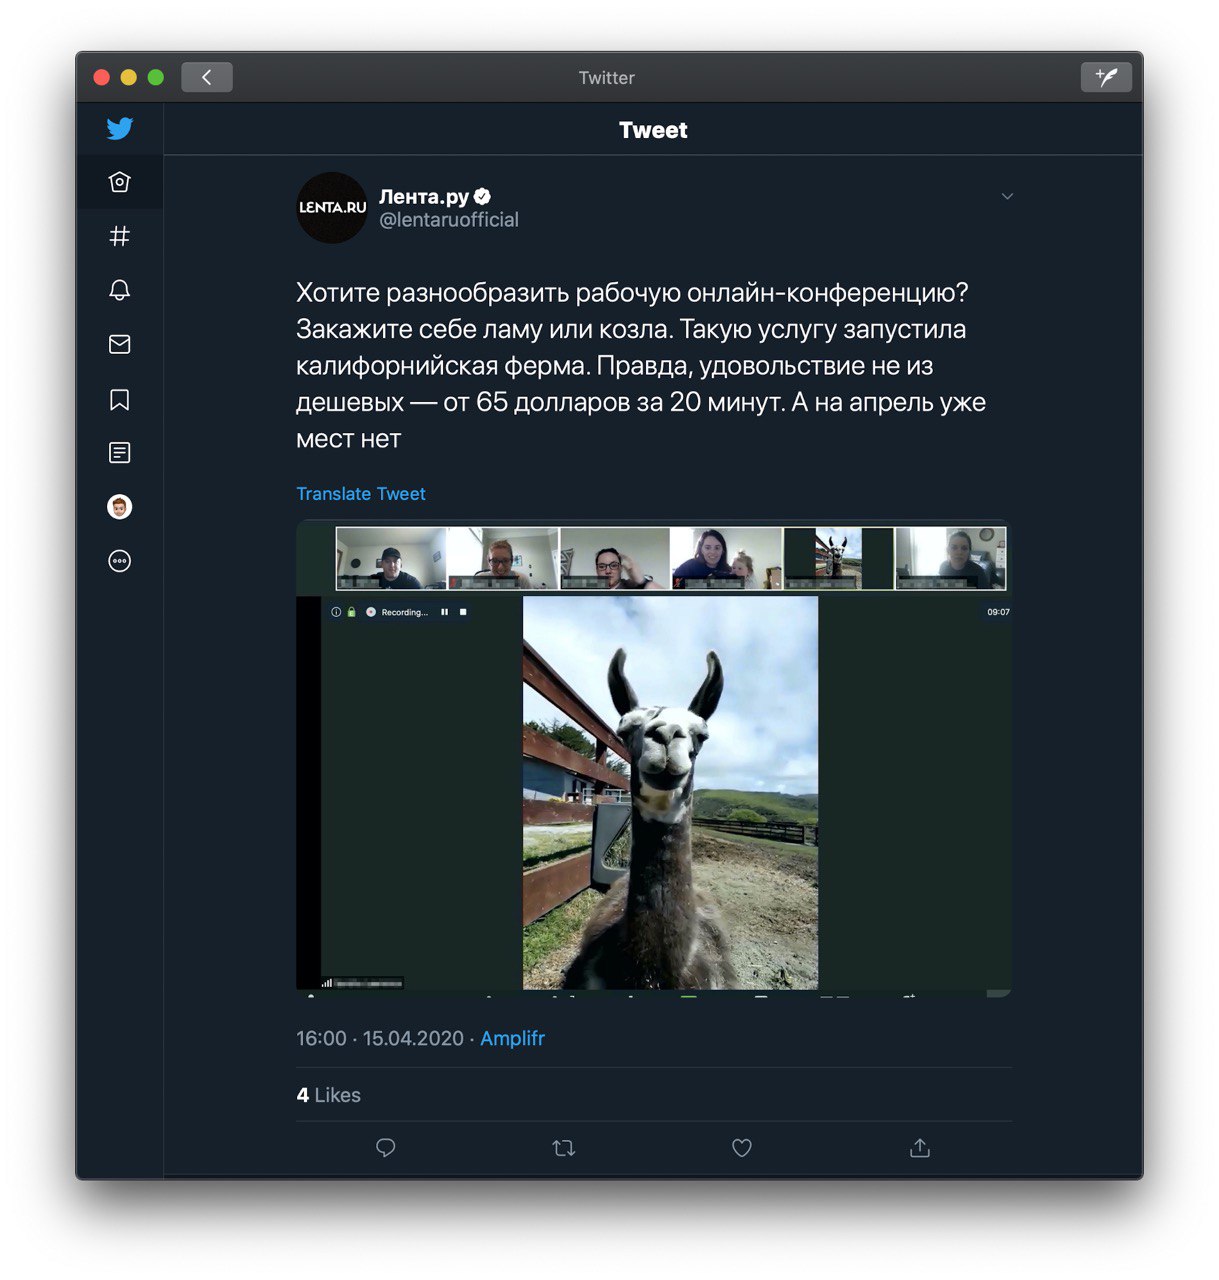The image size is (1219, 1280).
Task: Click the tweet text about онлайн-конференцию
Action: (641, 366)
